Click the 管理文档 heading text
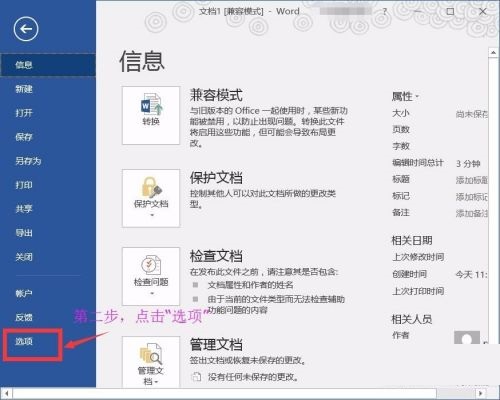The height and width of the screenshot is (400, 500). pyautogui.click(x=216, y=345)
